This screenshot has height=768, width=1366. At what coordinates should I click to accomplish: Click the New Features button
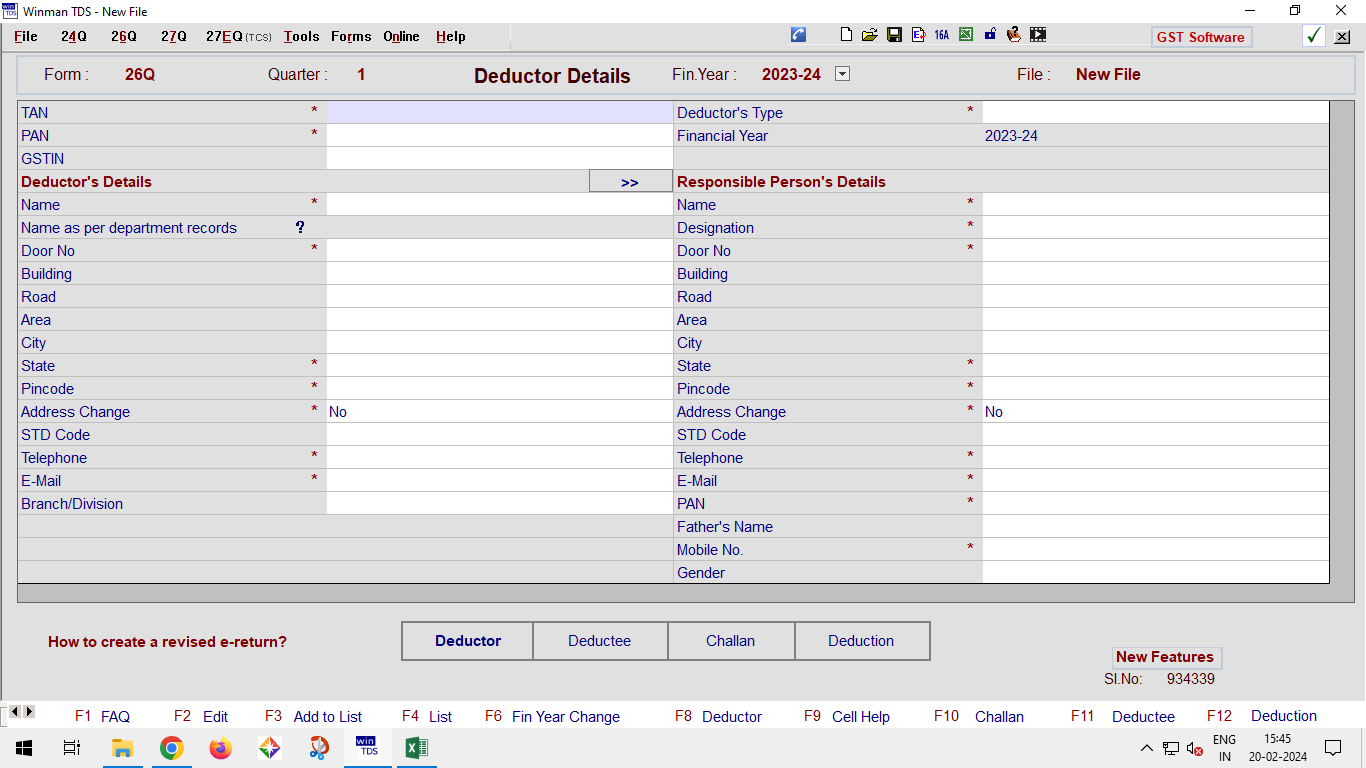point(1164,657)
